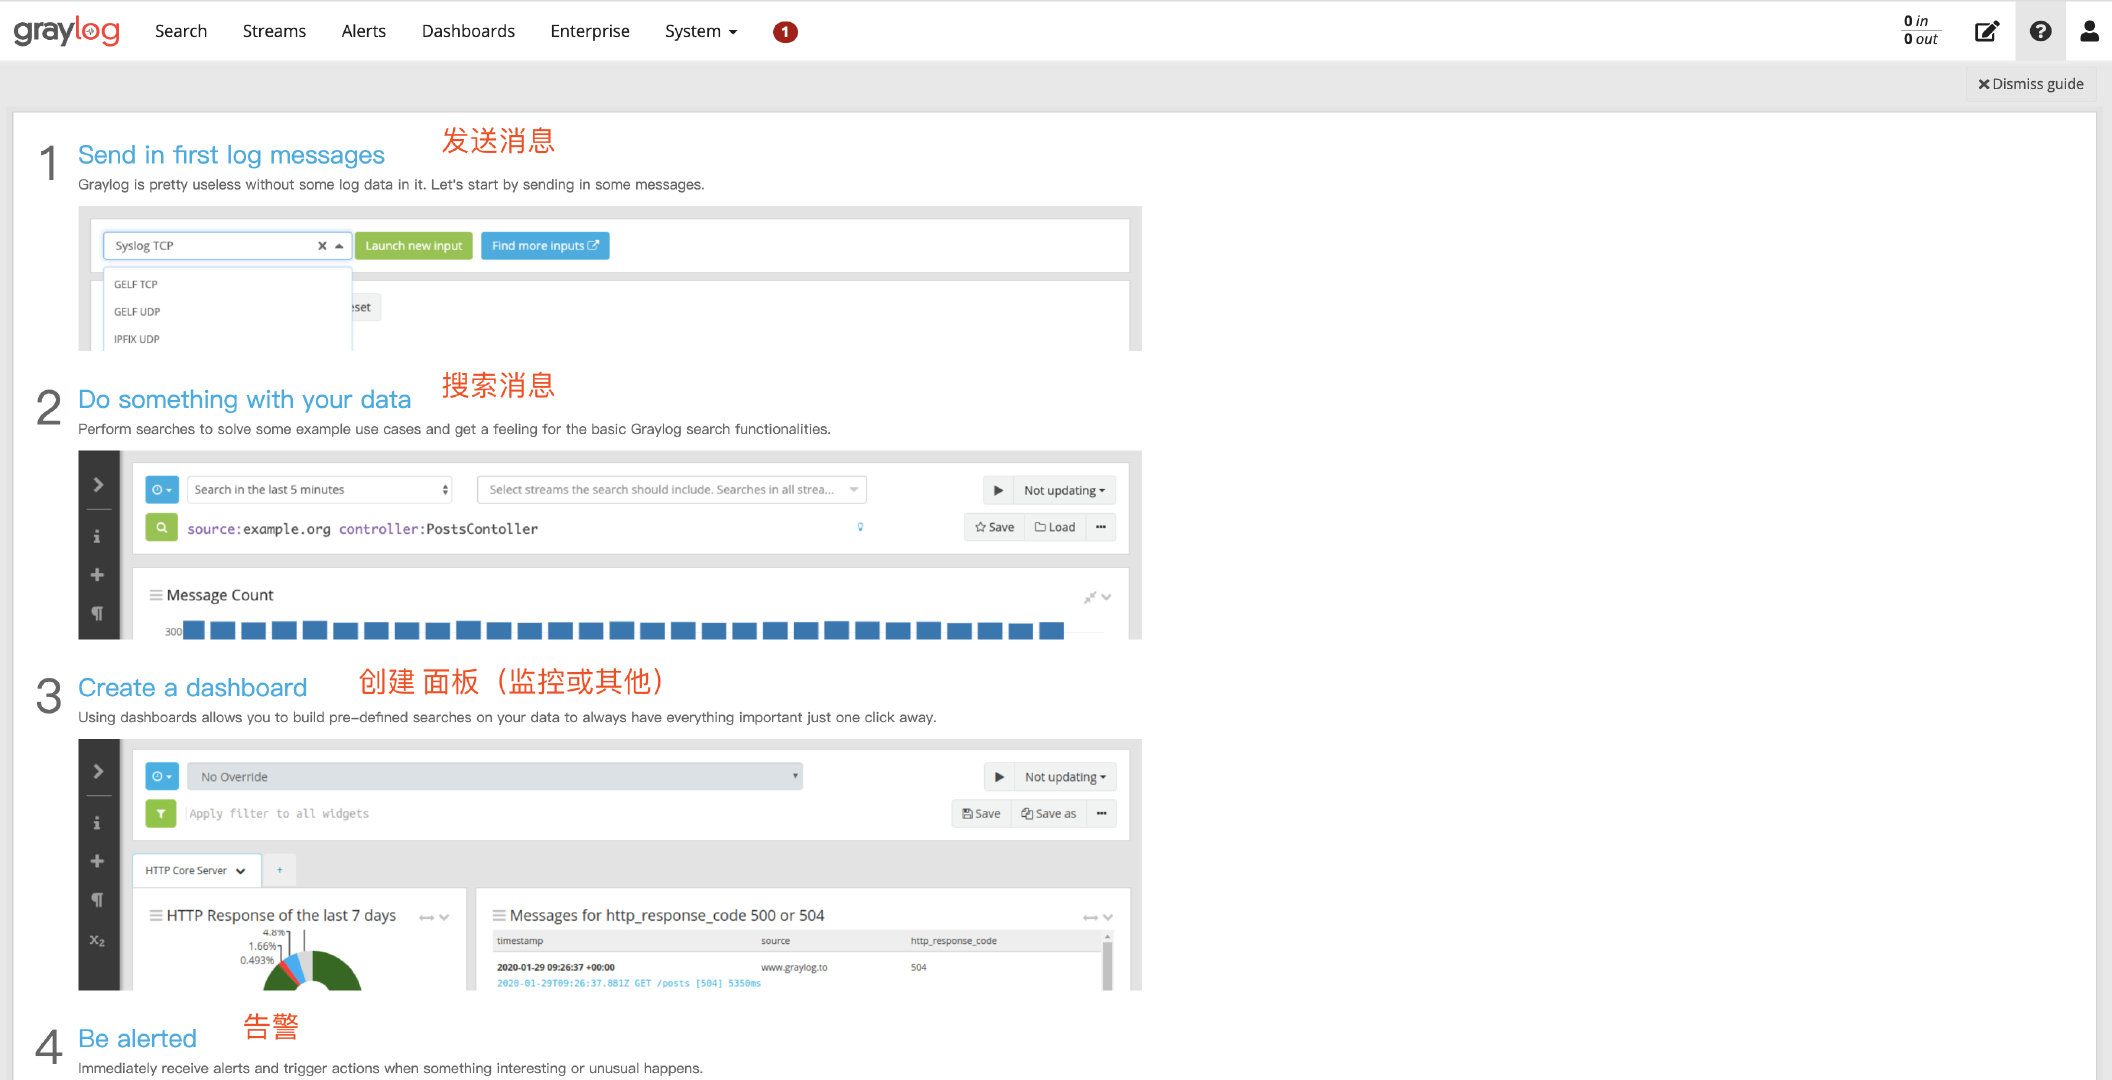This screenshot has height=1080, width=2112.
Task: Click the sidebar add widget plus icon
Action: click(98, 574)
